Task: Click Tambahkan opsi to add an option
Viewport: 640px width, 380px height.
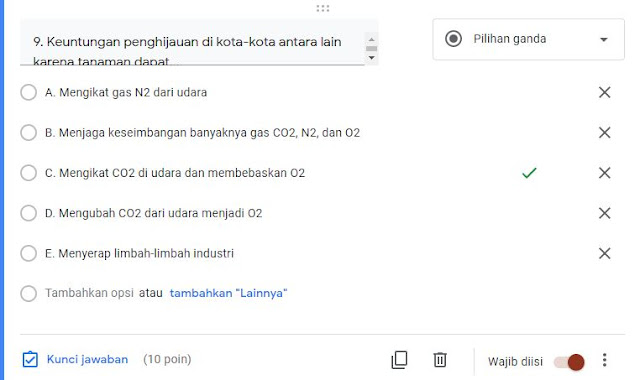Action: pos(89,293)
